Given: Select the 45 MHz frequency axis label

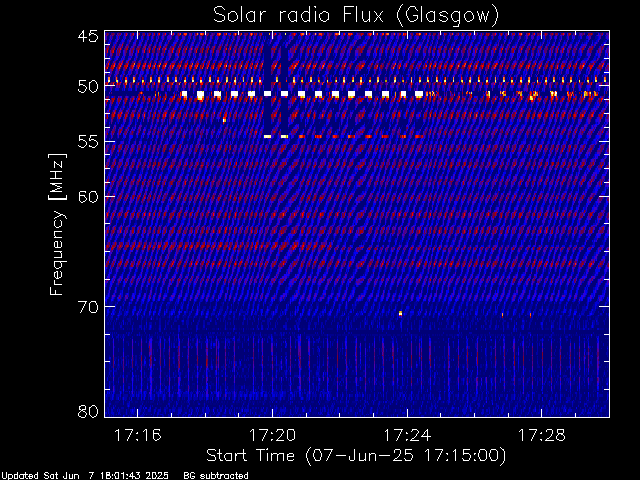Looking at the screenshot, I should pos(88,36).
